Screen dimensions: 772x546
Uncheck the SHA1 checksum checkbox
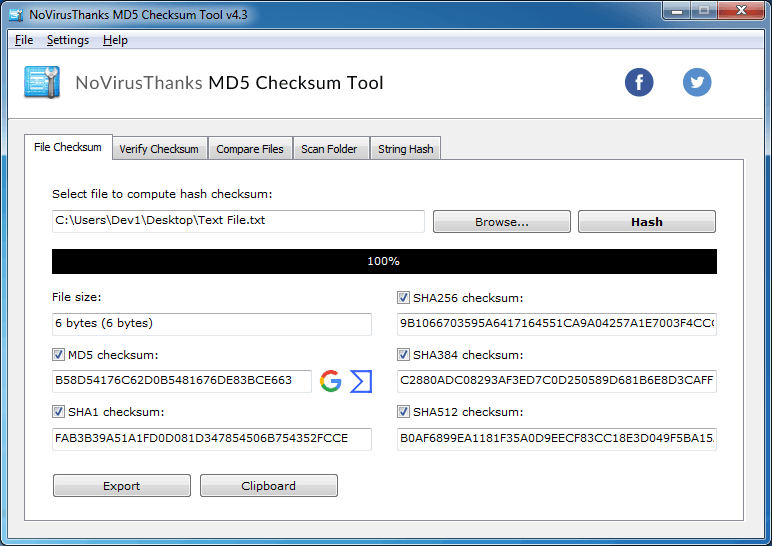pyautogui.click(x=58, y=412)
